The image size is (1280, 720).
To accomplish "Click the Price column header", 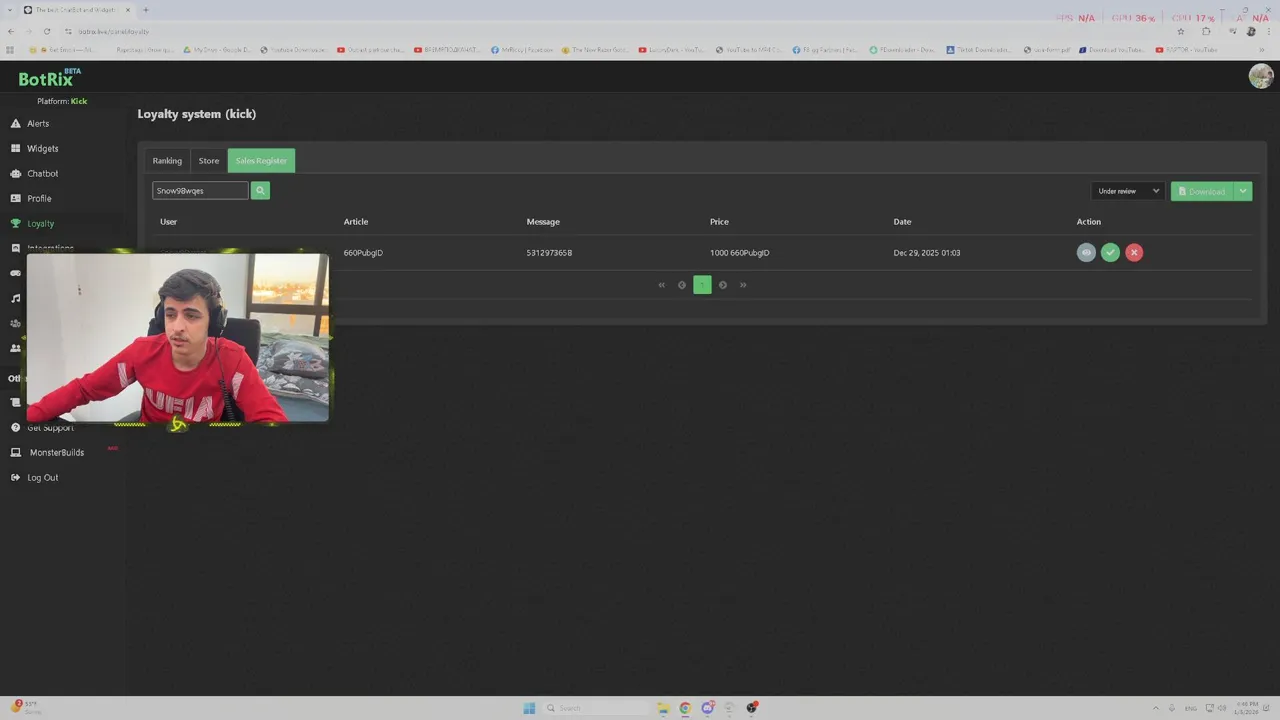I will (x=719, y=222).
